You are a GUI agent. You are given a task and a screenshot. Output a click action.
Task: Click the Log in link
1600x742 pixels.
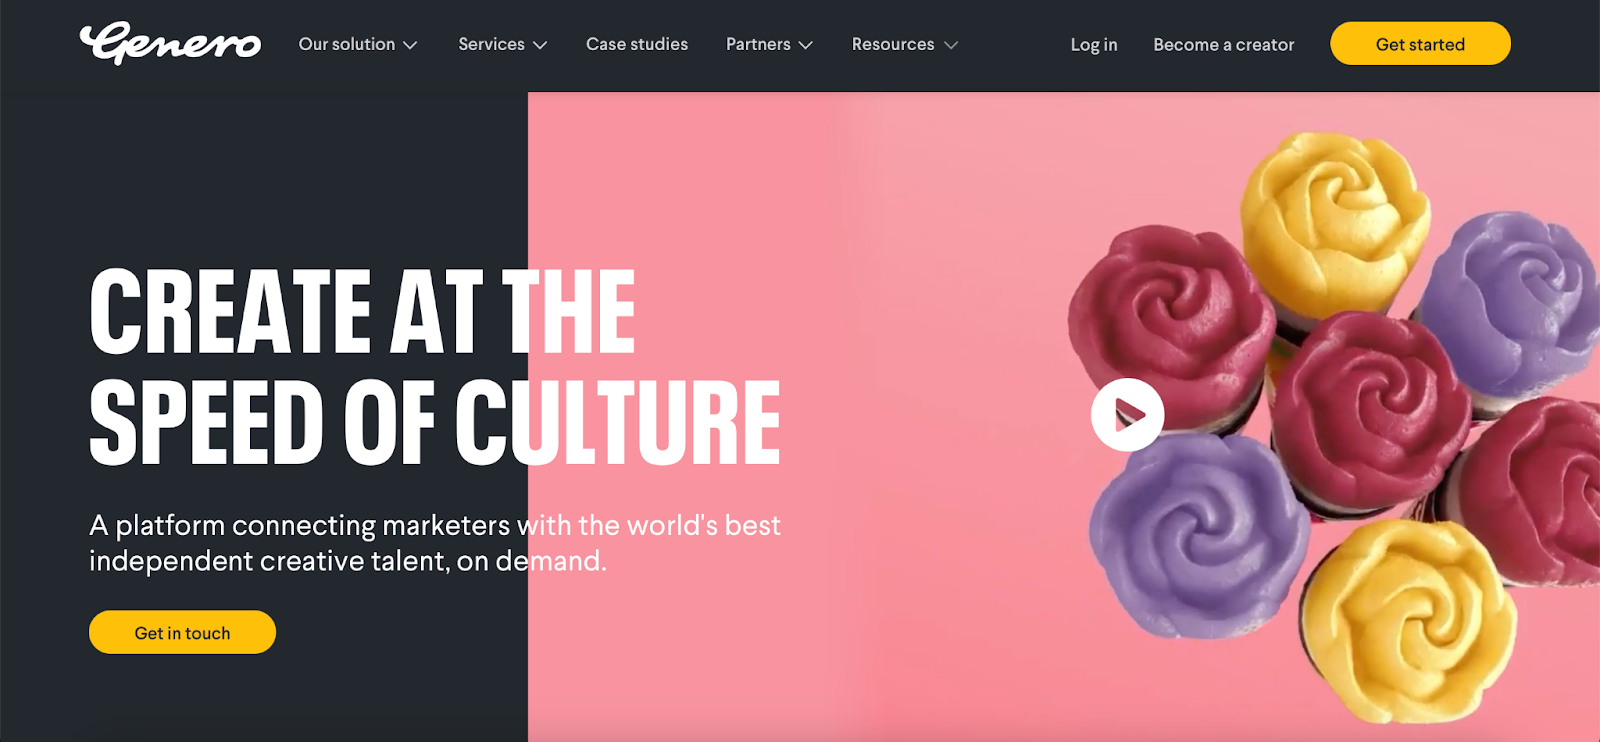click(x=1094, y=45)
